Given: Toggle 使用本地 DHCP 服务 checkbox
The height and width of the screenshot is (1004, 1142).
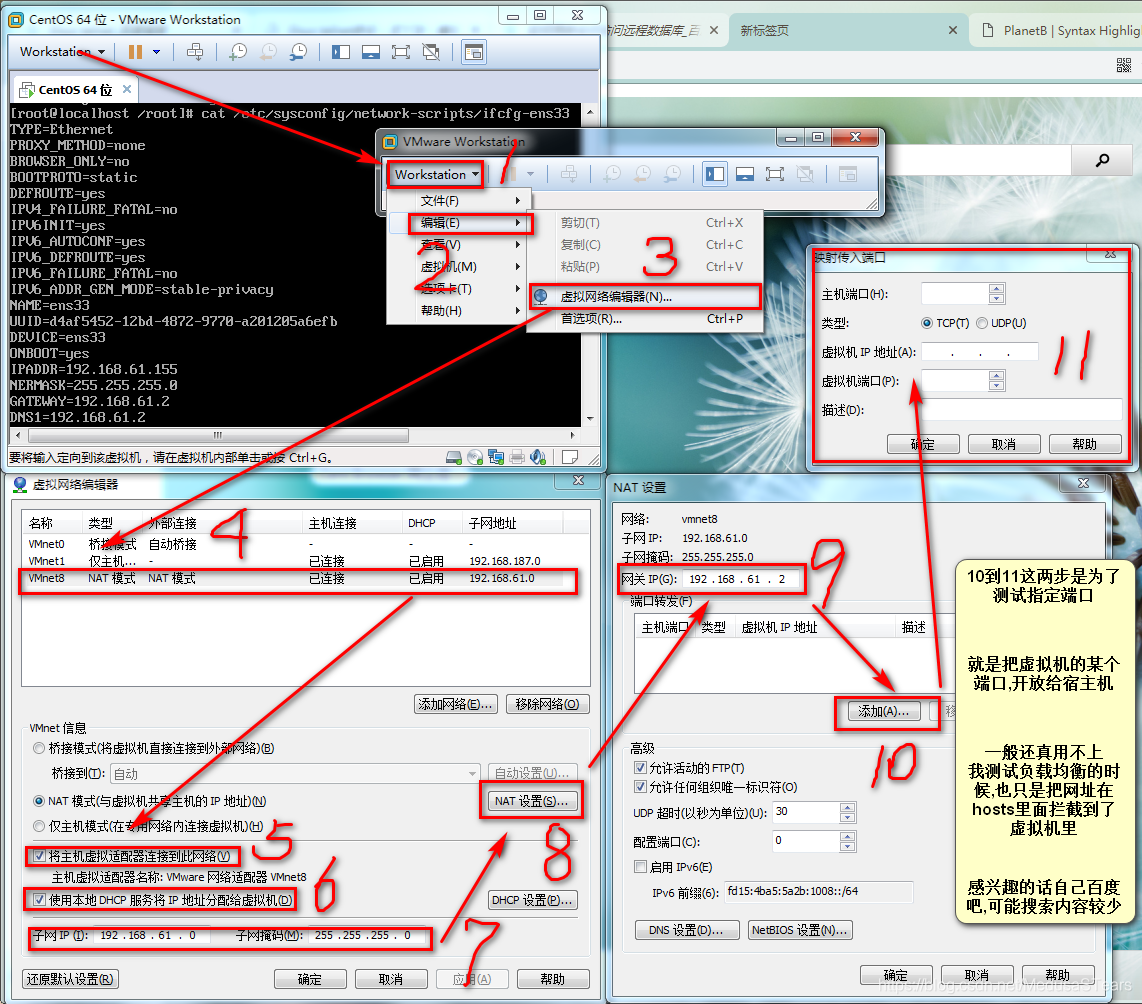Looking at the screenshot, I should tap(39, 900).
